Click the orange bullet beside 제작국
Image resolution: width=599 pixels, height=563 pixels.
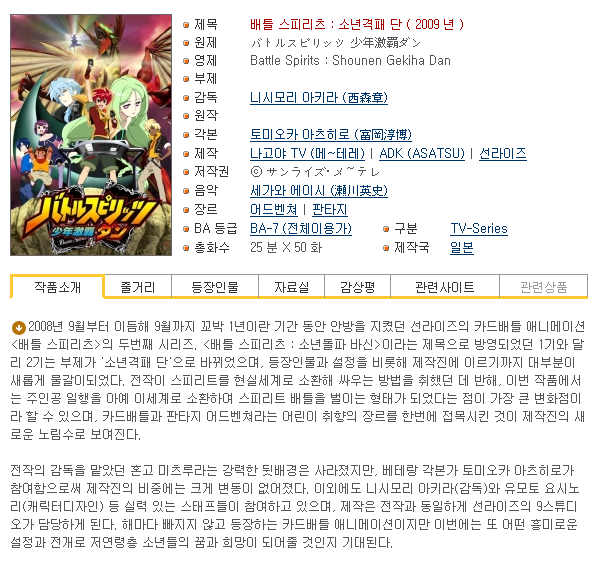386,248
